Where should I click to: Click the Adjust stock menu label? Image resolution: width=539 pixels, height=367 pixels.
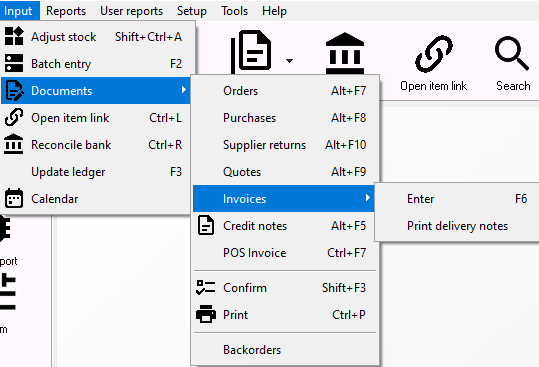pos(64,37)
